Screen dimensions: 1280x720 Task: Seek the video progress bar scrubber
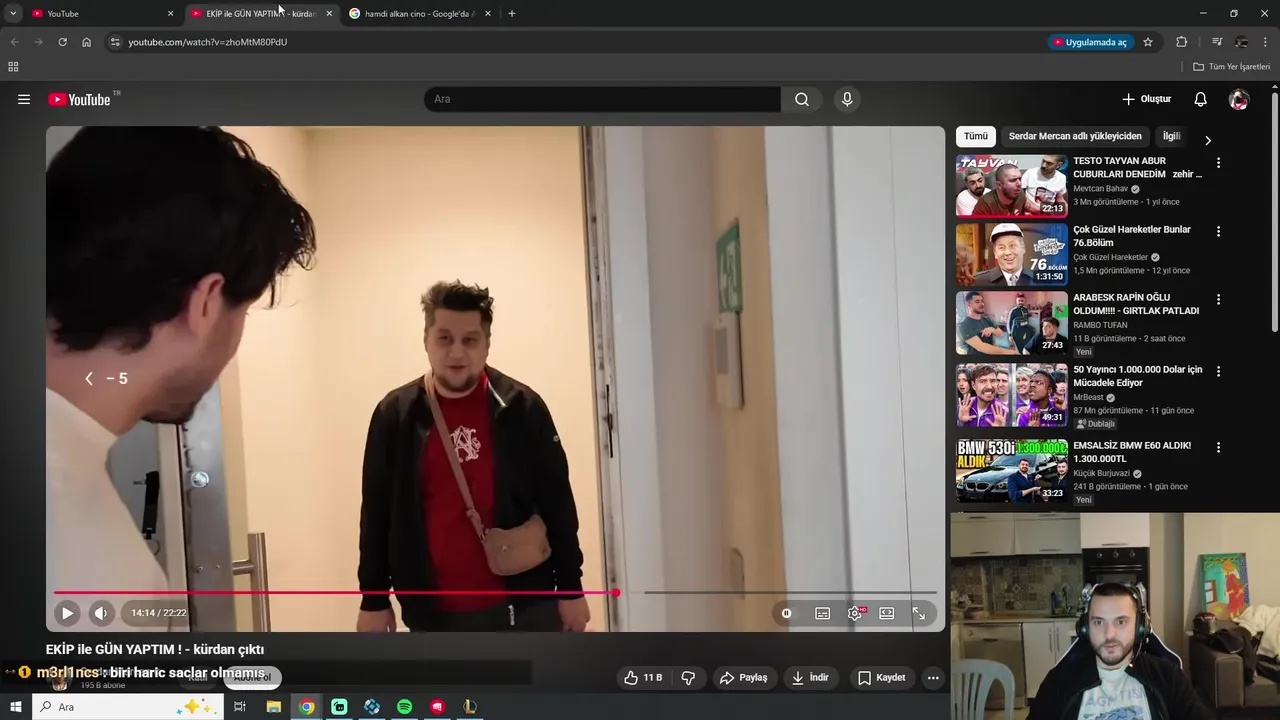pos(616,593)
